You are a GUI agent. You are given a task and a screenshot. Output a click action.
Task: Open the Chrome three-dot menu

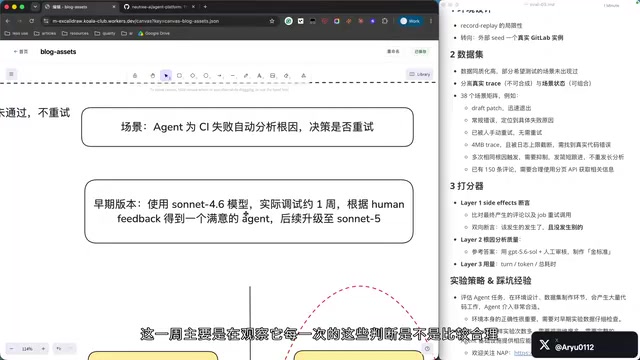(x=431, y=21)
